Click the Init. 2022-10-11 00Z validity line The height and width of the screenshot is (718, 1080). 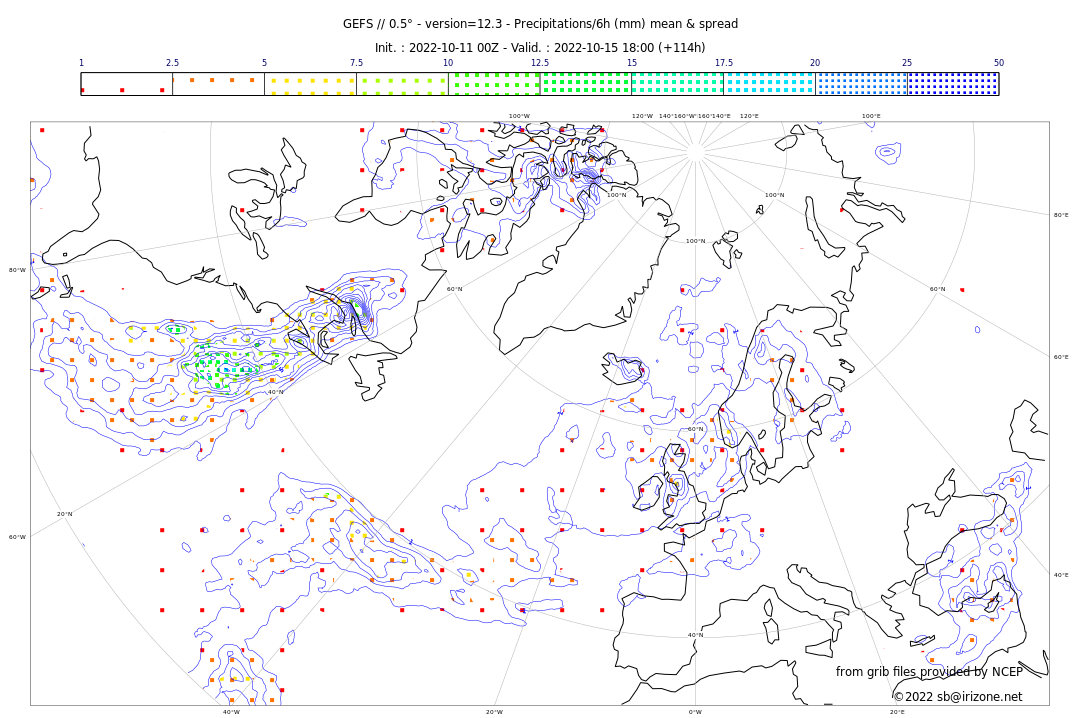[x=540, y=48]
